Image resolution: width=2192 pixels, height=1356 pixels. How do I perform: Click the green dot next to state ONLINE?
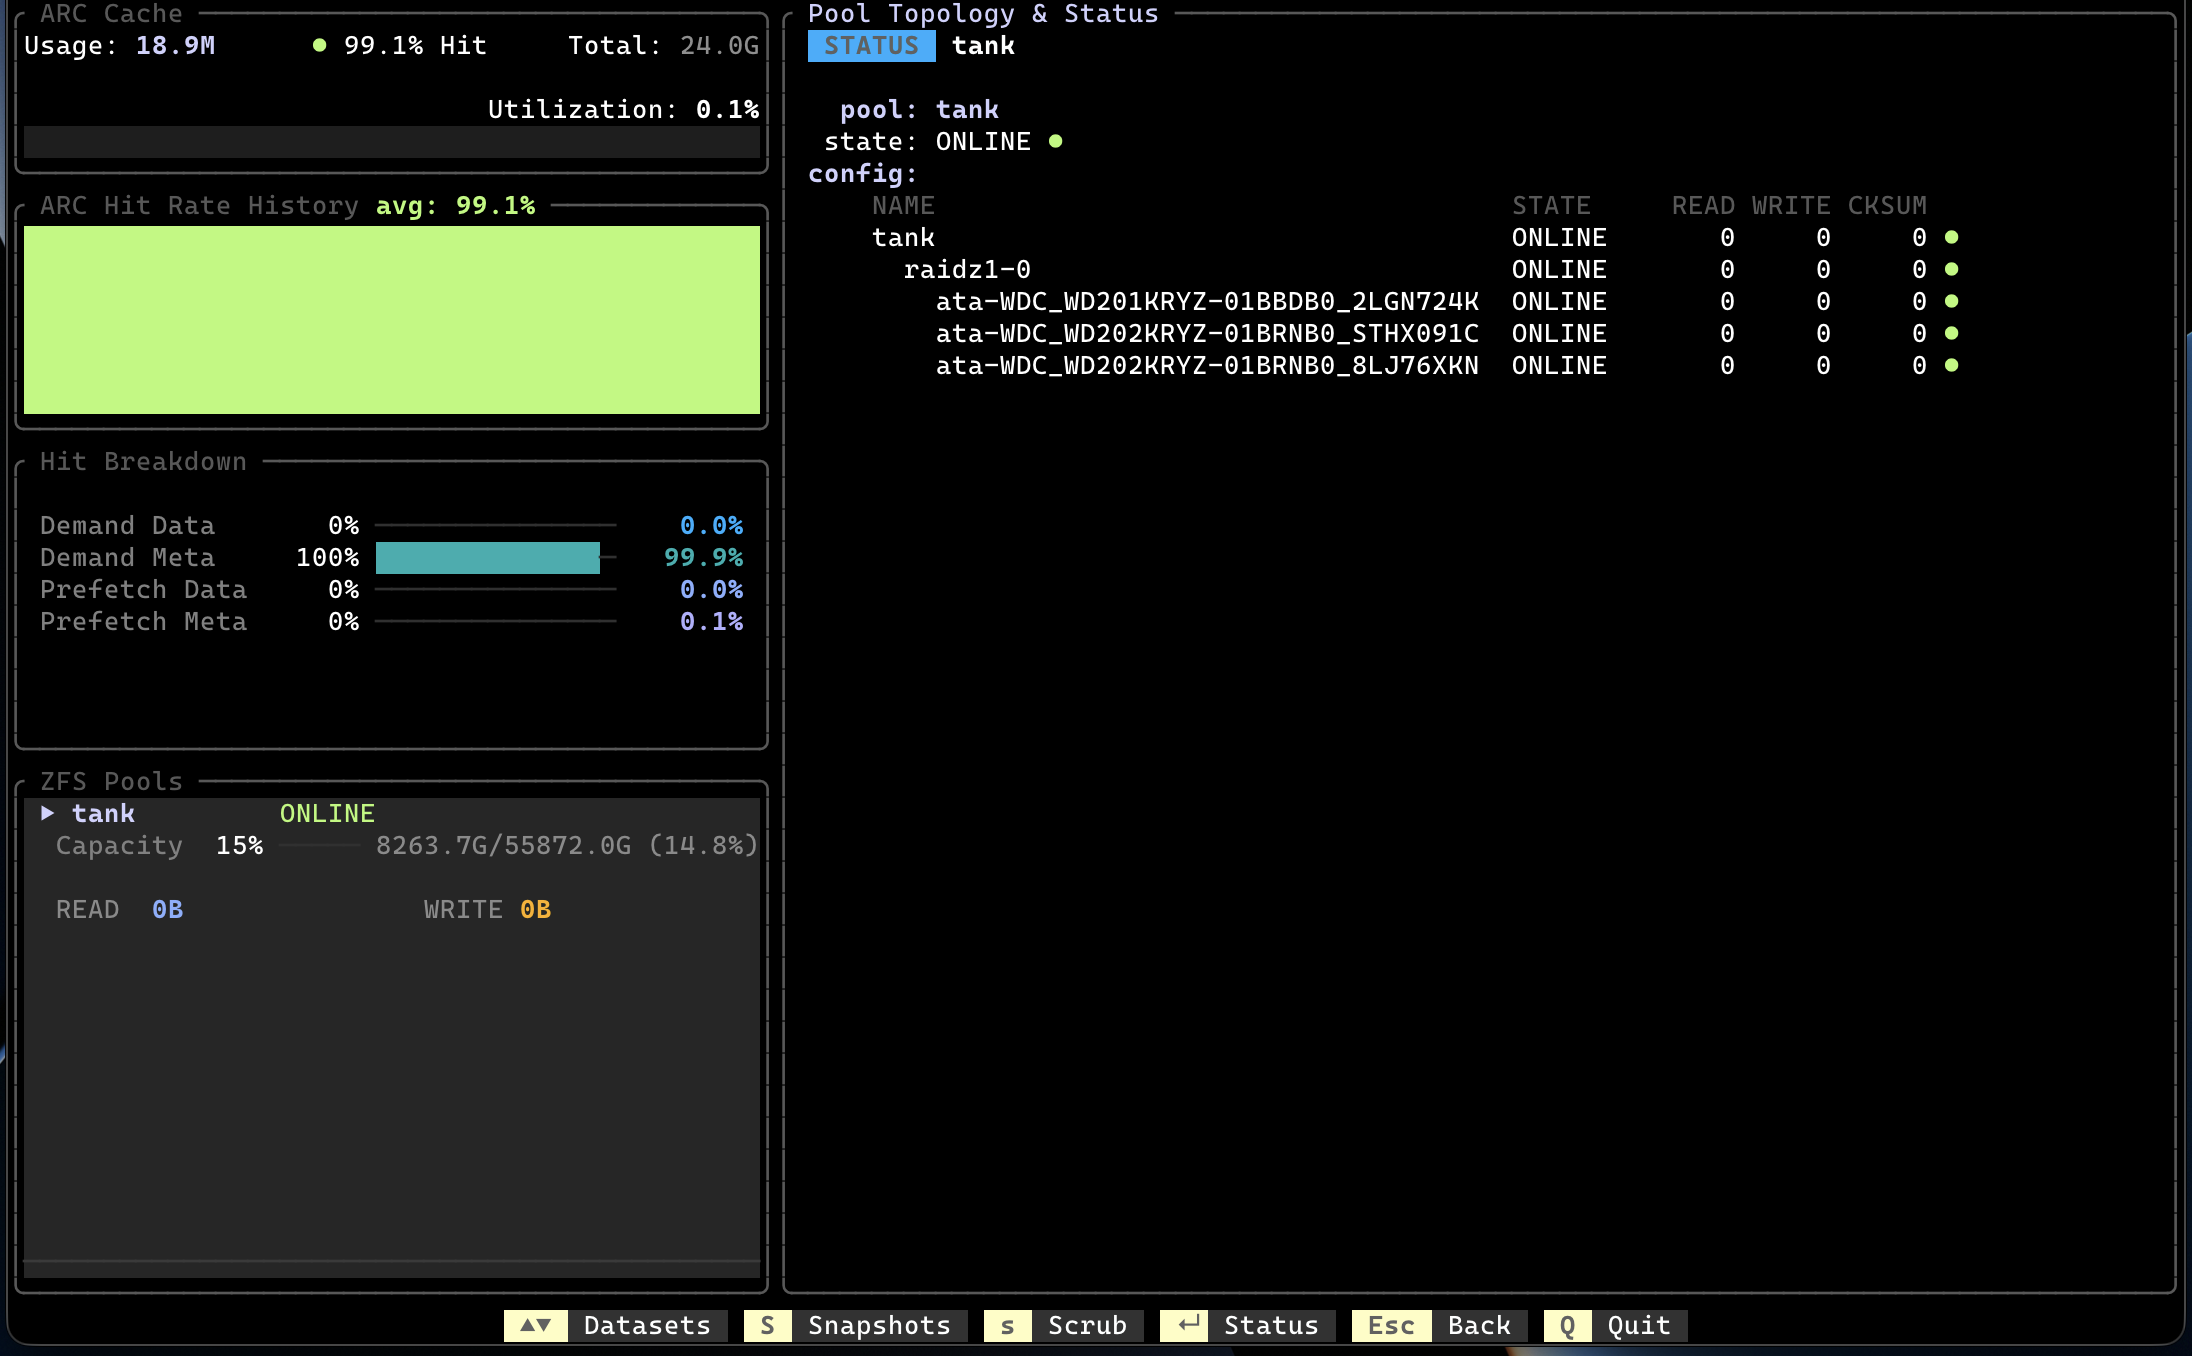[1055, 142]
